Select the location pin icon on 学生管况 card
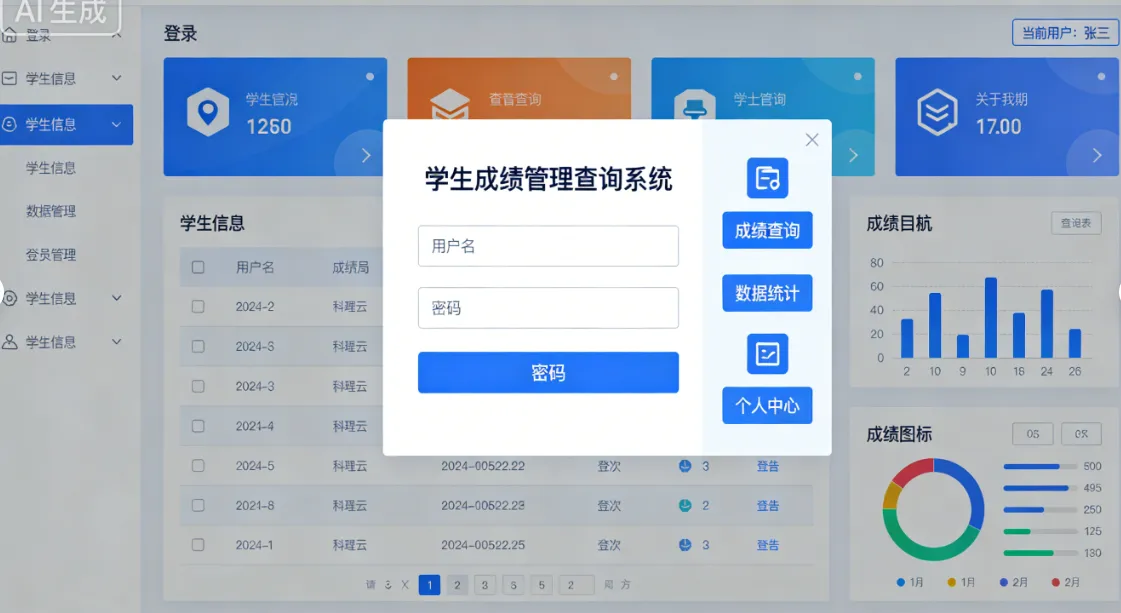 (x=207, y=110)
